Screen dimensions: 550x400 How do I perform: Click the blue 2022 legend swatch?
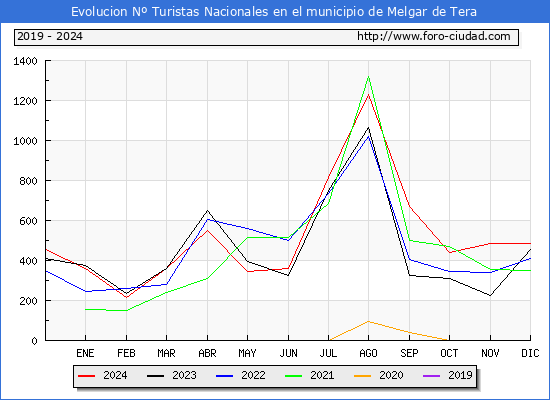point(224,376)
